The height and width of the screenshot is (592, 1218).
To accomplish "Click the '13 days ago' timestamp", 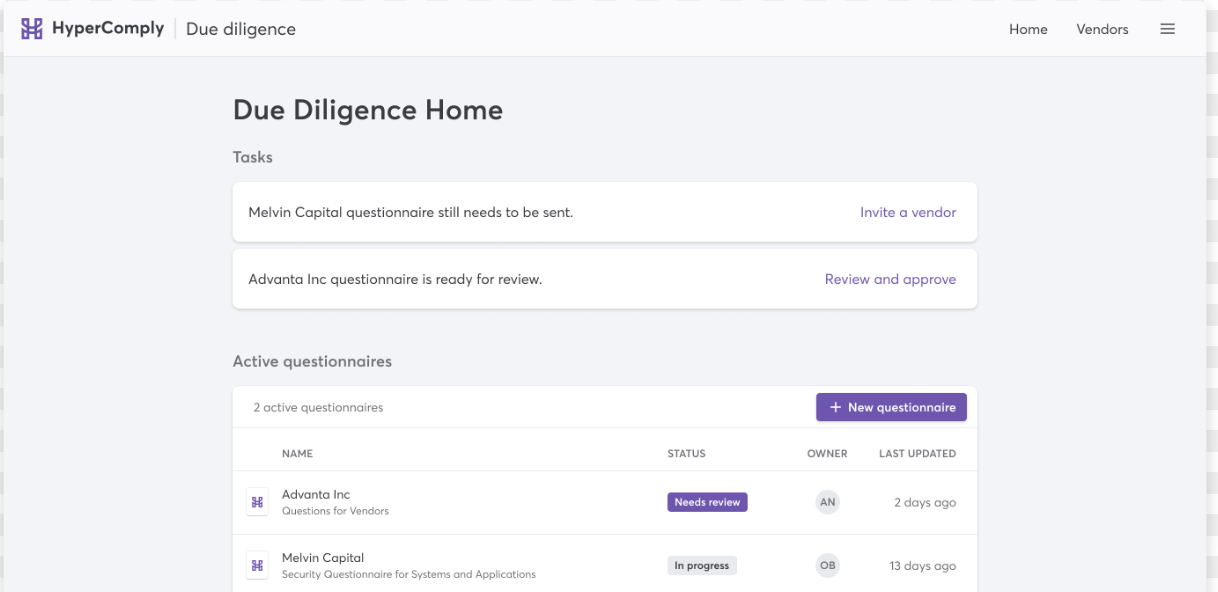I will tap(923, 566).
